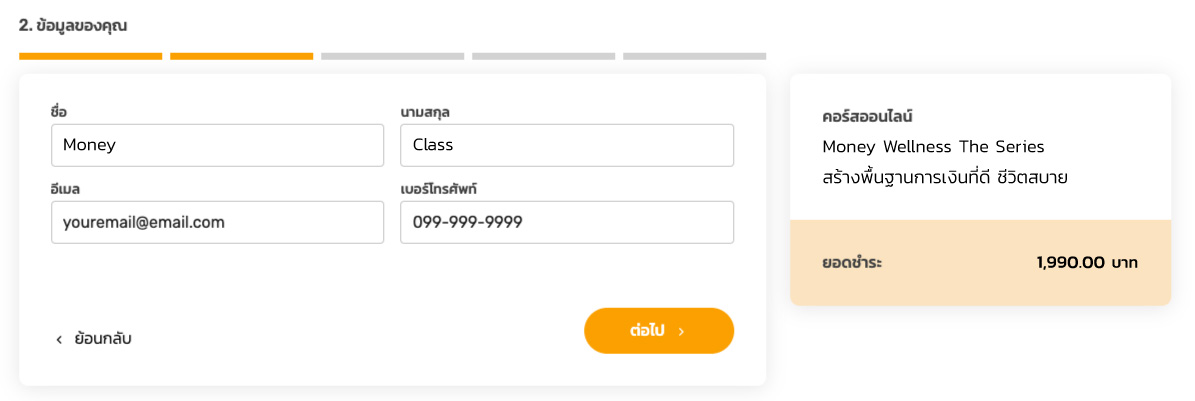Jump to the fourth progress step bar
The width and height of the screenshot is (1195, 401).
pos(543,56)
